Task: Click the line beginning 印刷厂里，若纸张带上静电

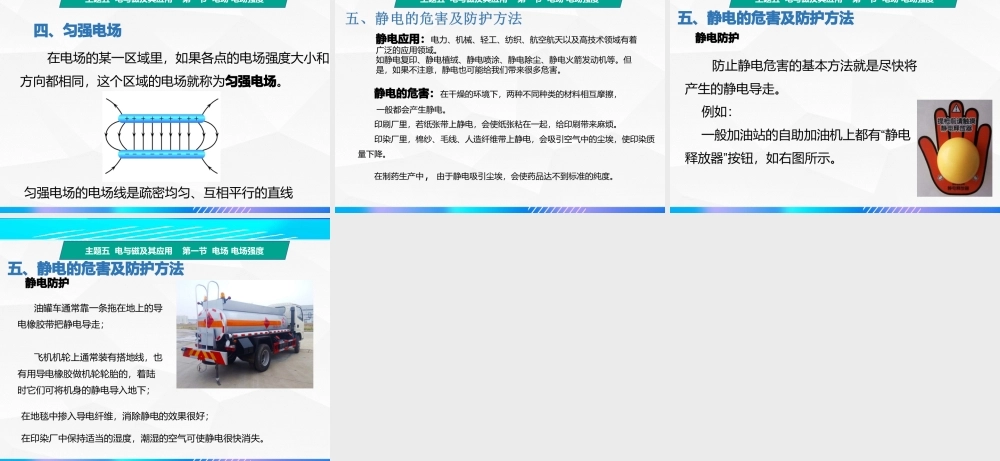Action: (496, 124)
